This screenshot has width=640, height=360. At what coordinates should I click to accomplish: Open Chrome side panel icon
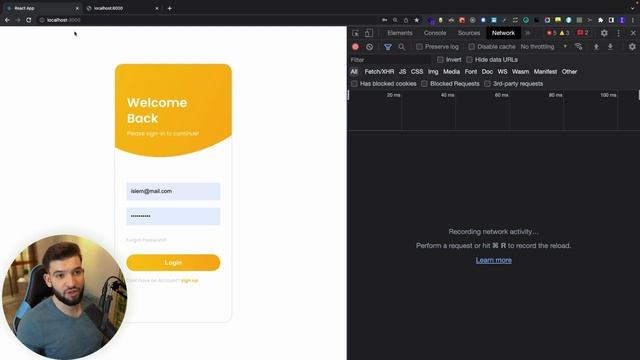[x=611, y=20]
